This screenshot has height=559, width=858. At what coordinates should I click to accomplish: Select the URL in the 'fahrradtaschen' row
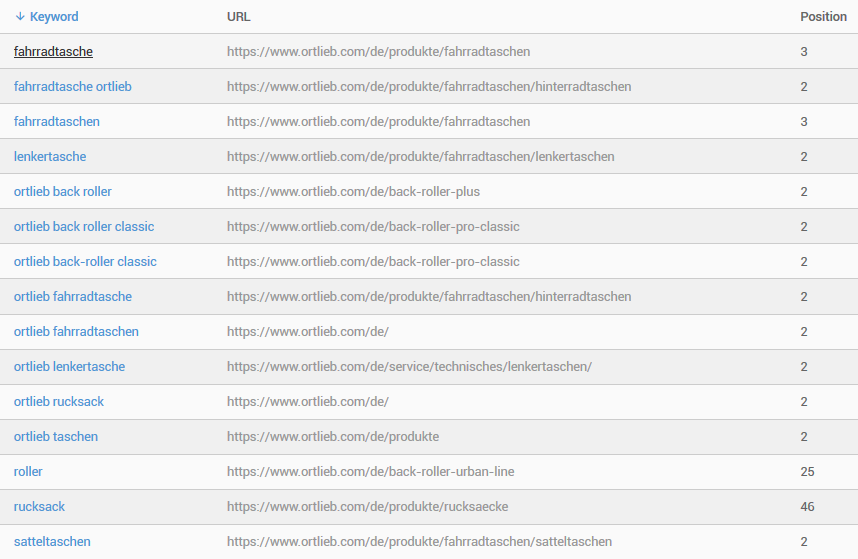pos(379,121)
